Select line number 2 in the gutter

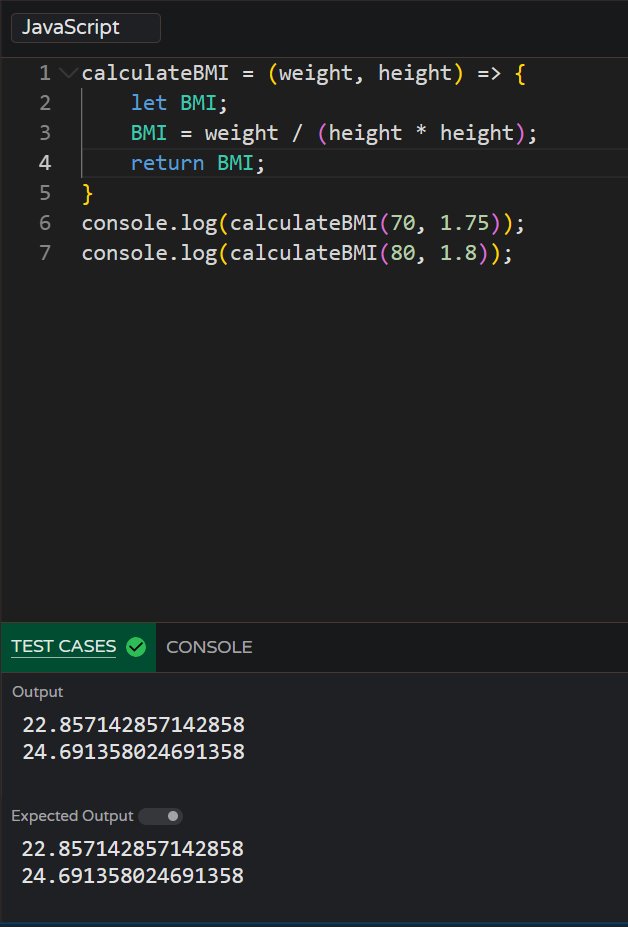tap(45, 103)
